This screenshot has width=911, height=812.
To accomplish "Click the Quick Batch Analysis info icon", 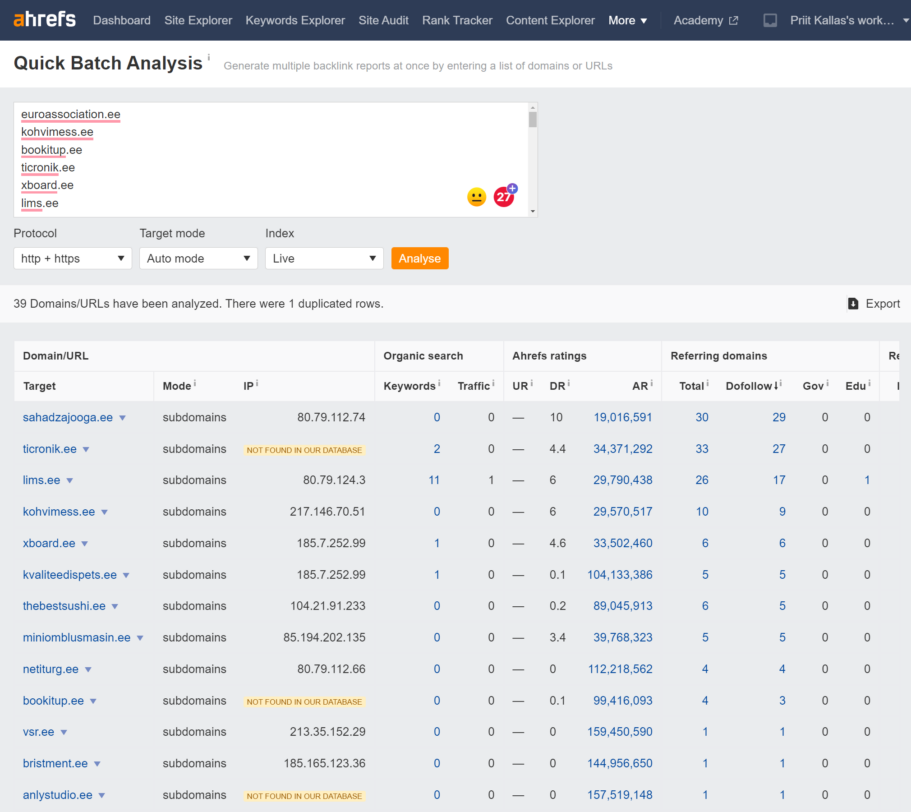I will pos(208,57).
